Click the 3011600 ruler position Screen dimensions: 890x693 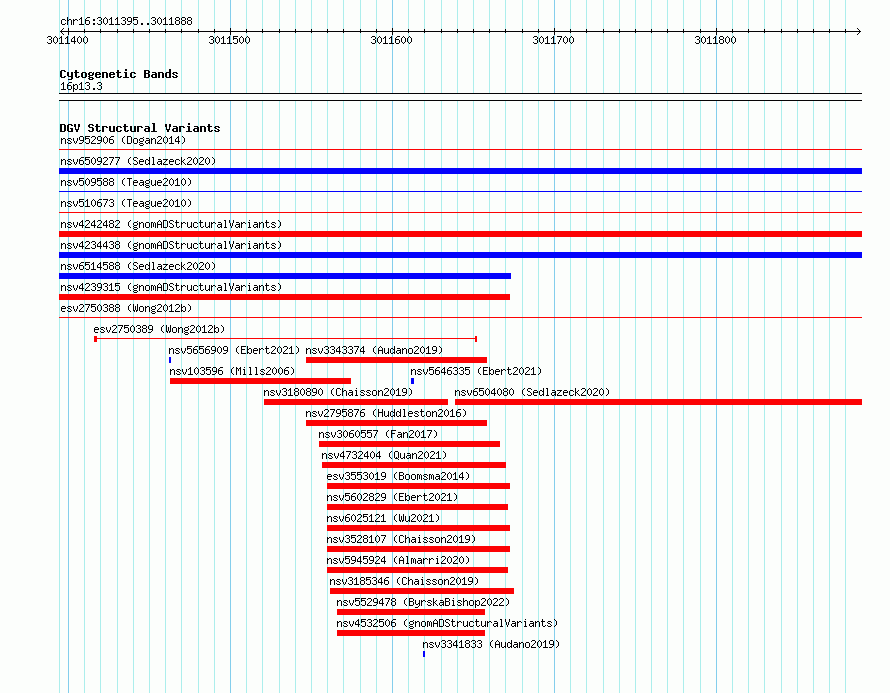click(x=392, y=40)
